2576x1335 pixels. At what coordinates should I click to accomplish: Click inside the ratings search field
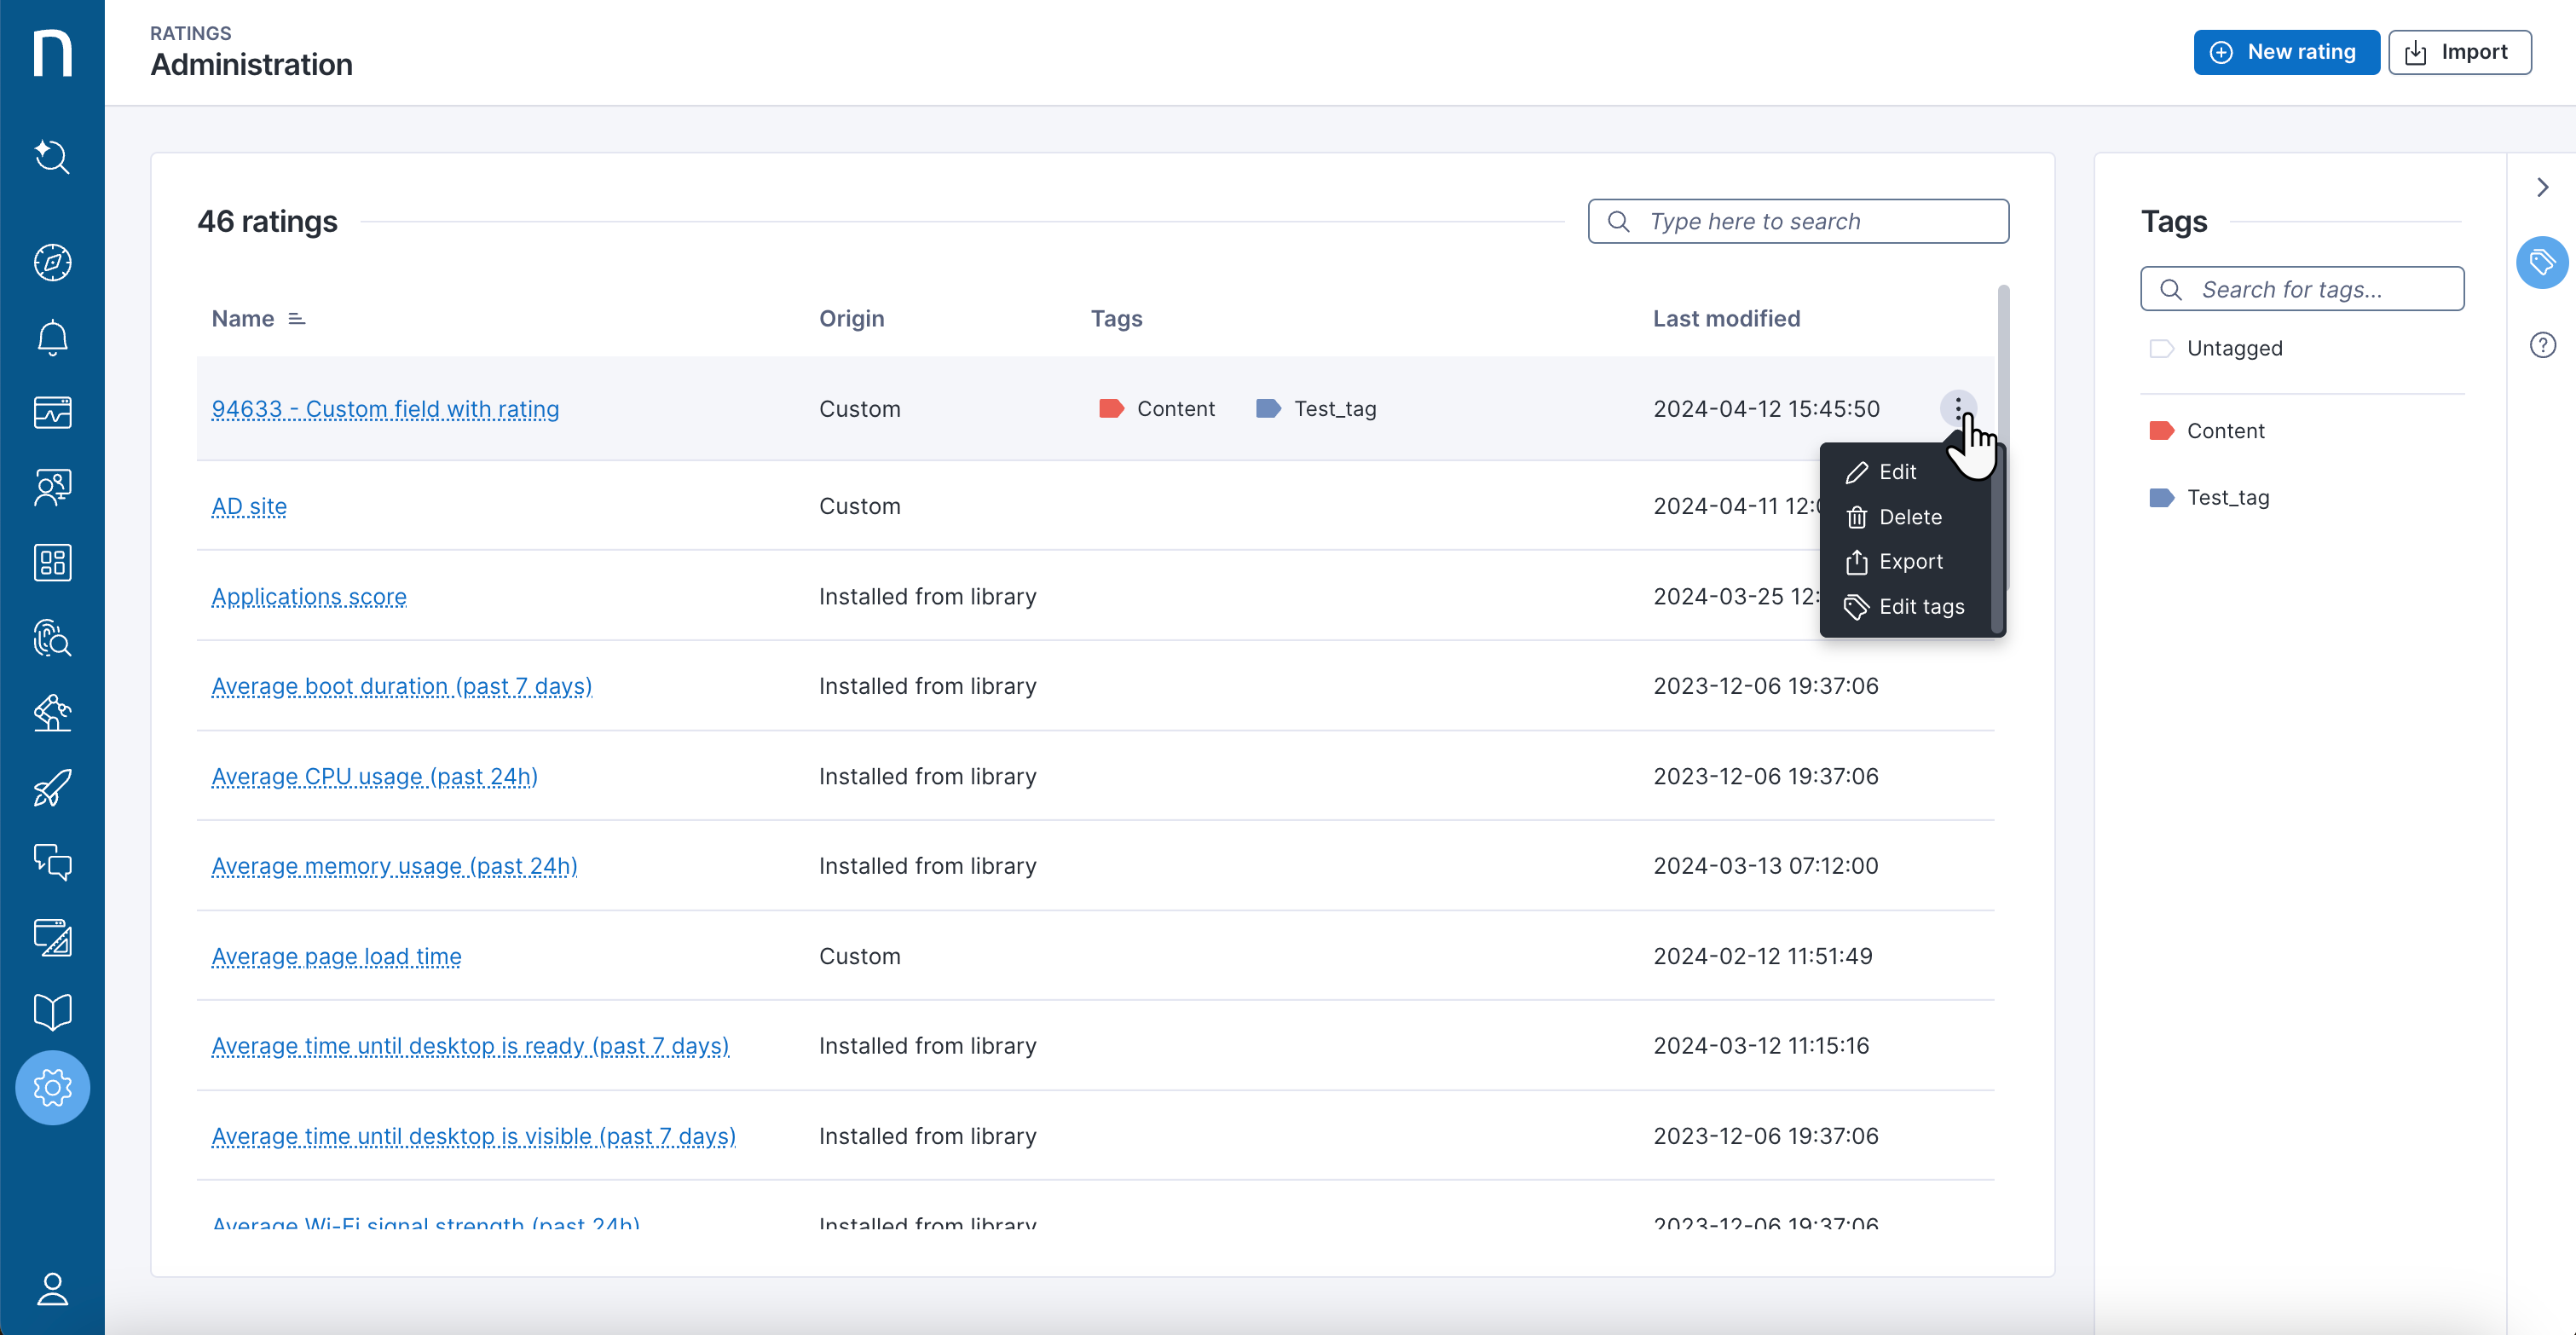pos(1797,221)
